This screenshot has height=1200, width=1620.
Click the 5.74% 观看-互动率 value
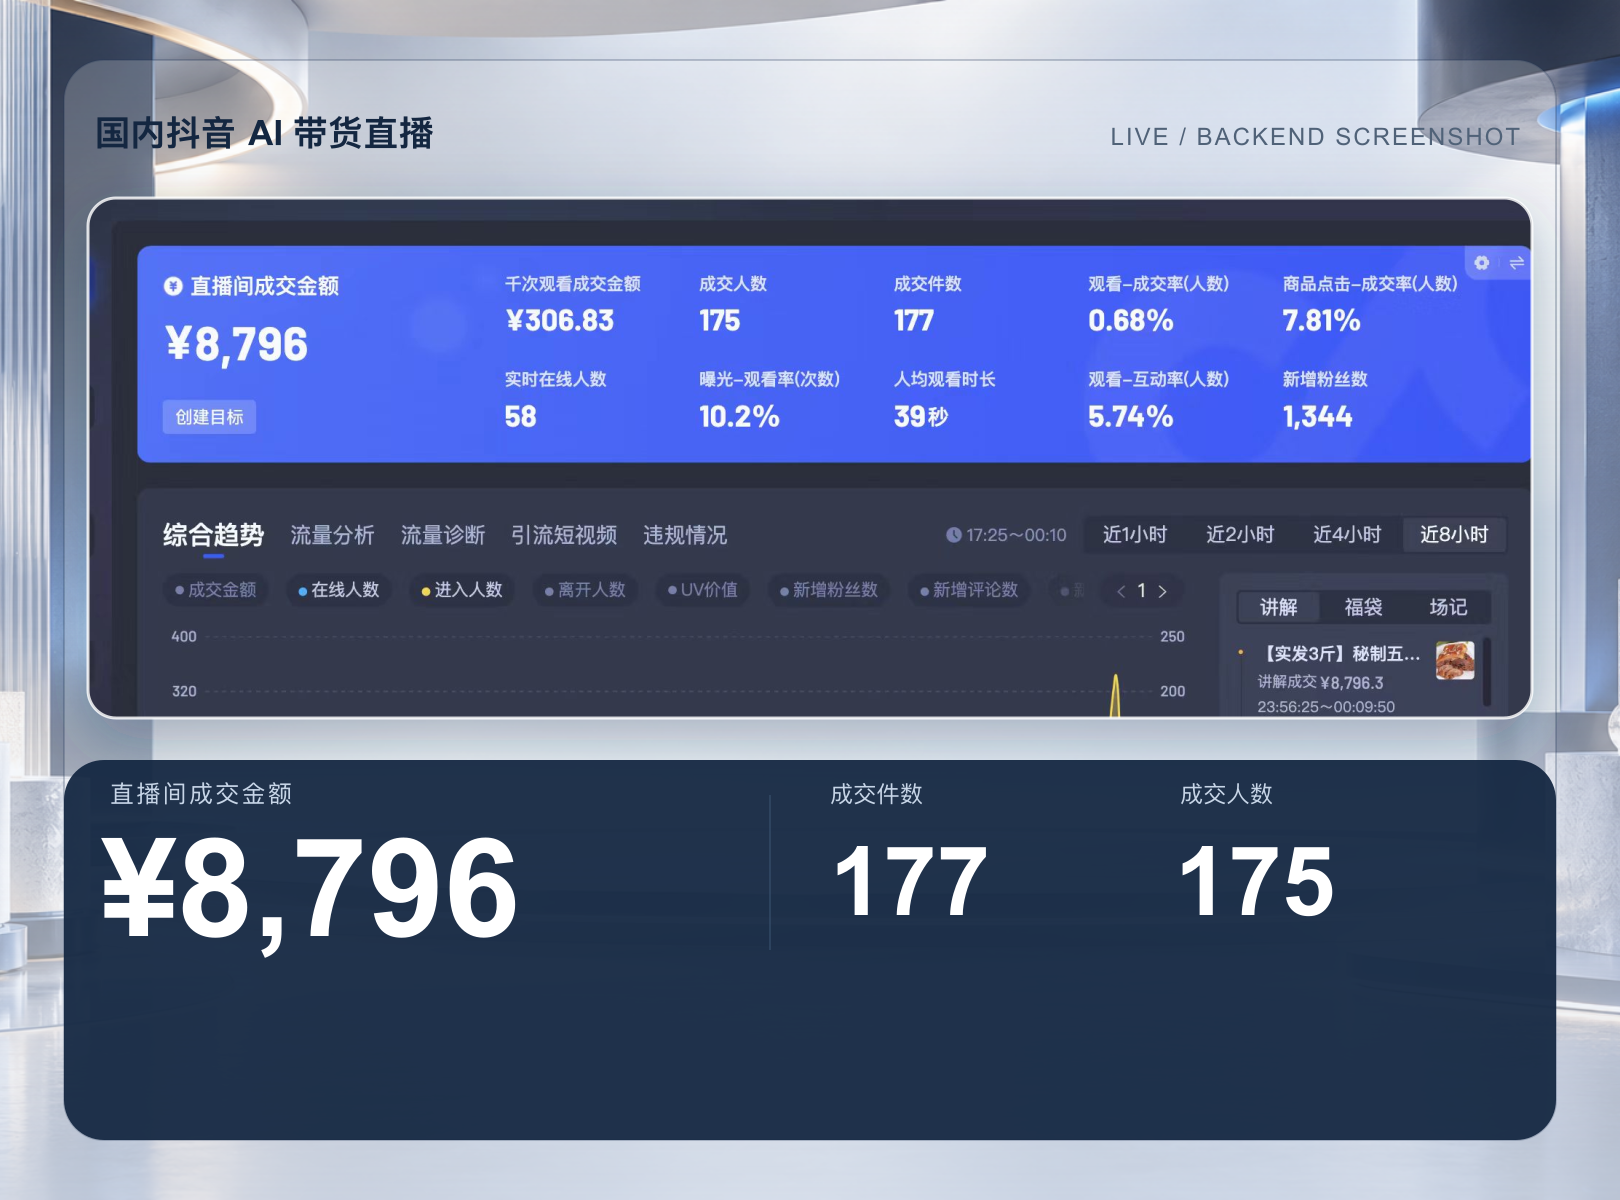pos(1130,417)
